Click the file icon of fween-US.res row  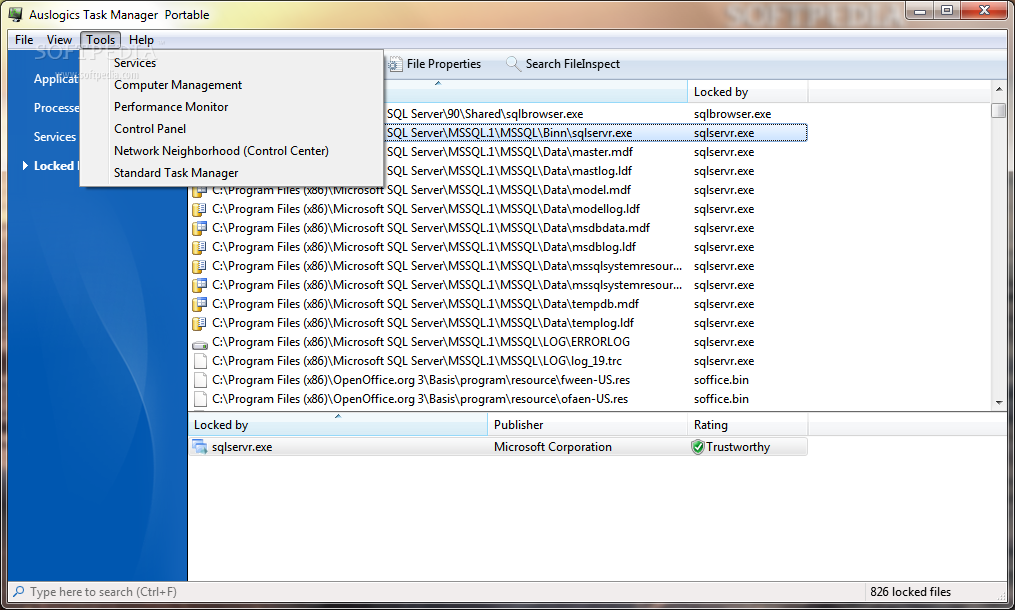pos(200,380)
